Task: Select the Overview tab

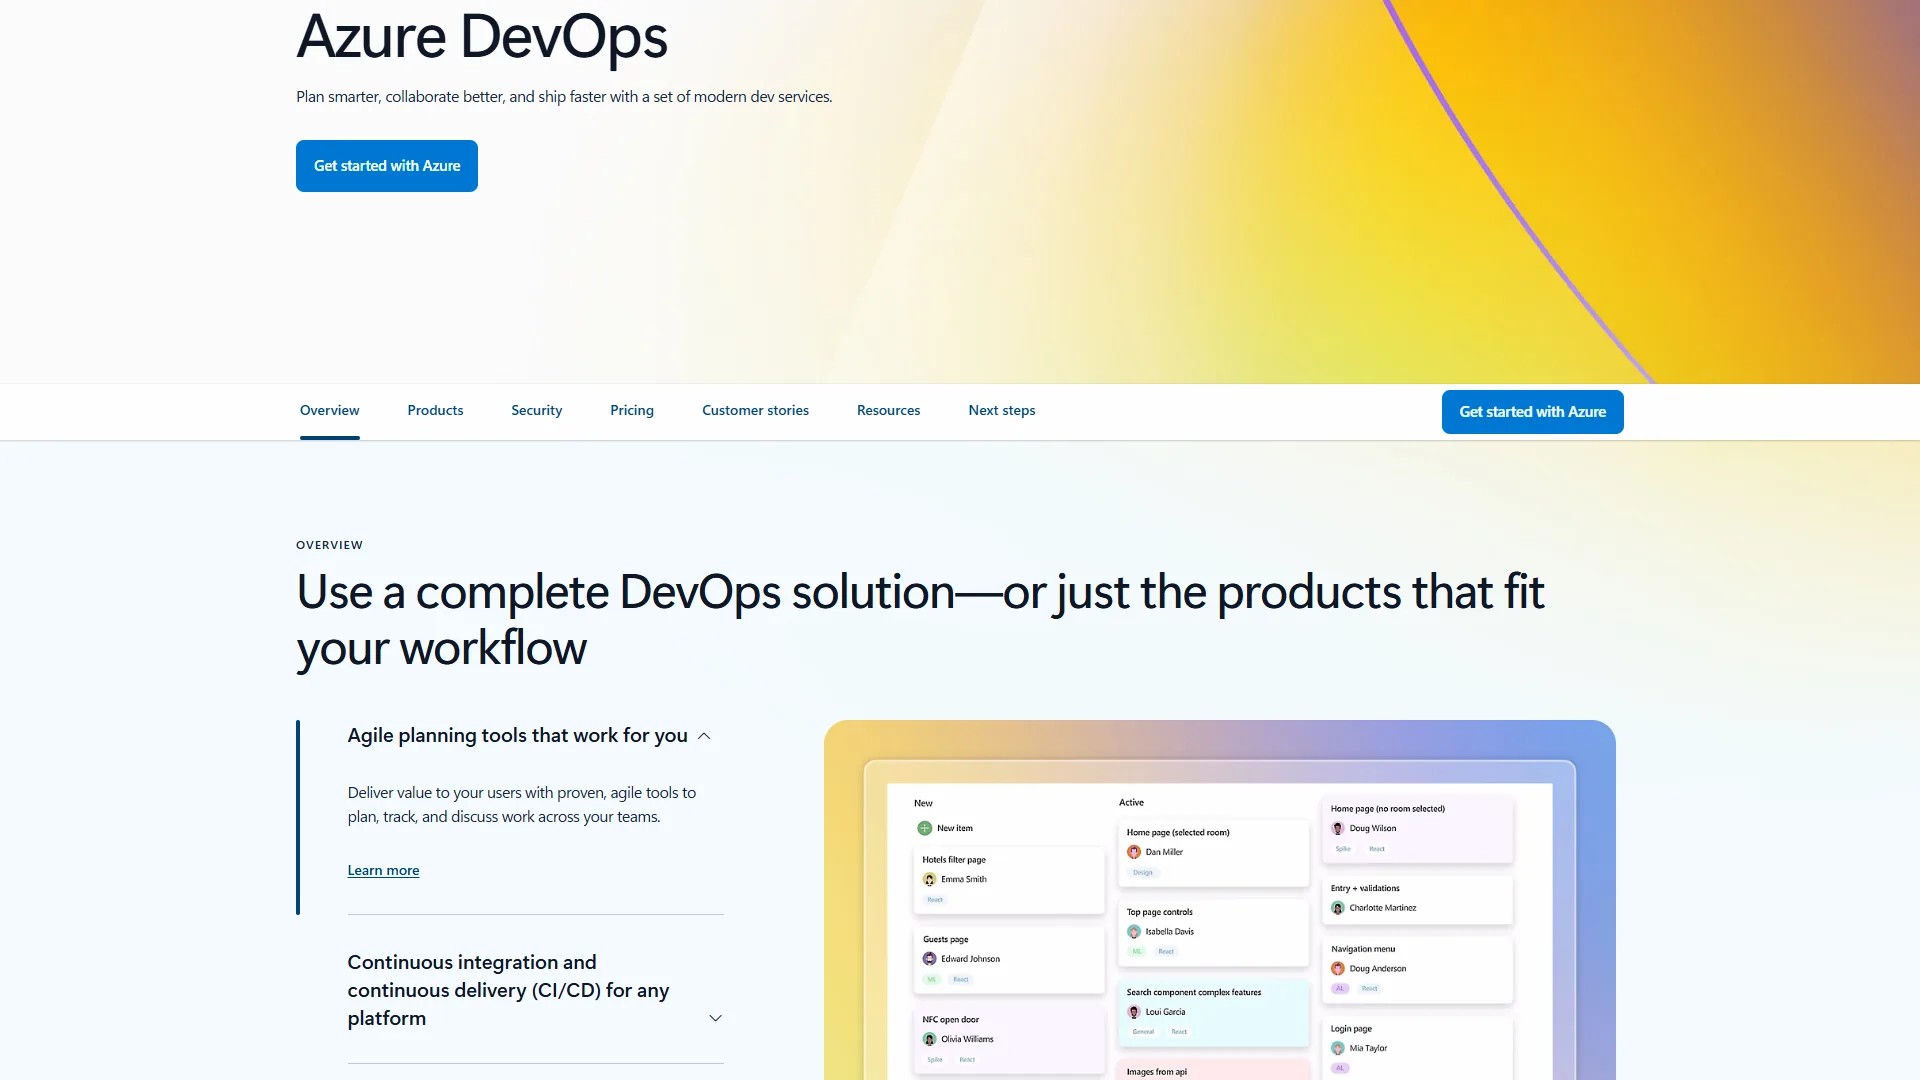Action: point(330,411)
